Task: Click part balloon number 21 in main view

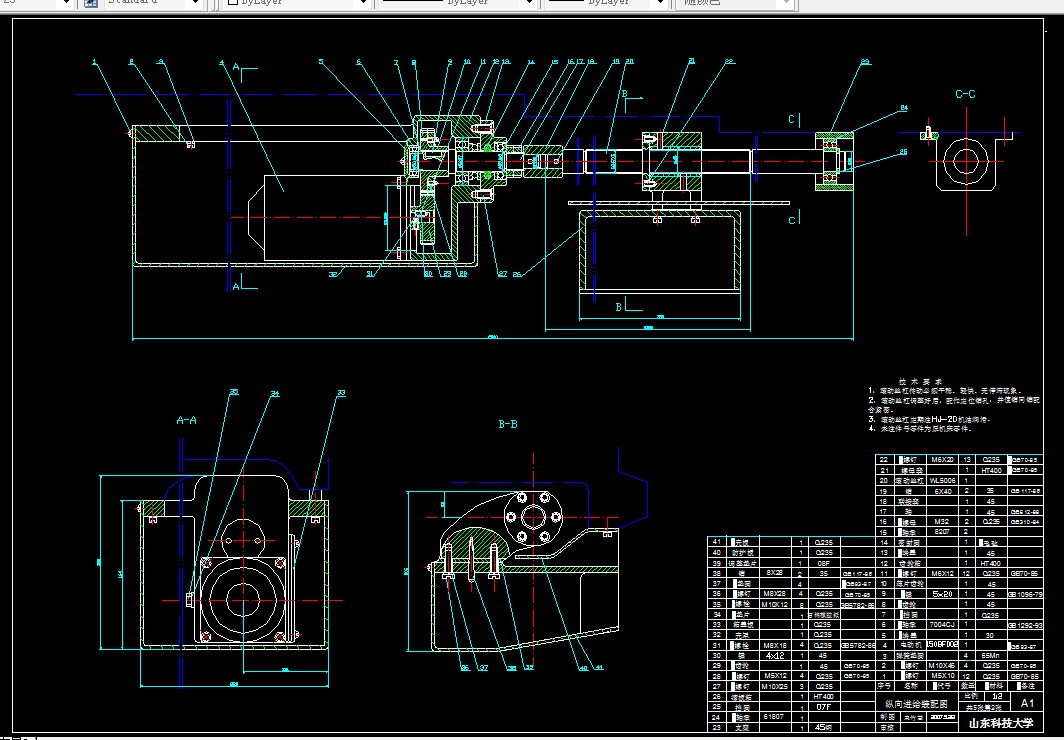Action: coord(691,61)
